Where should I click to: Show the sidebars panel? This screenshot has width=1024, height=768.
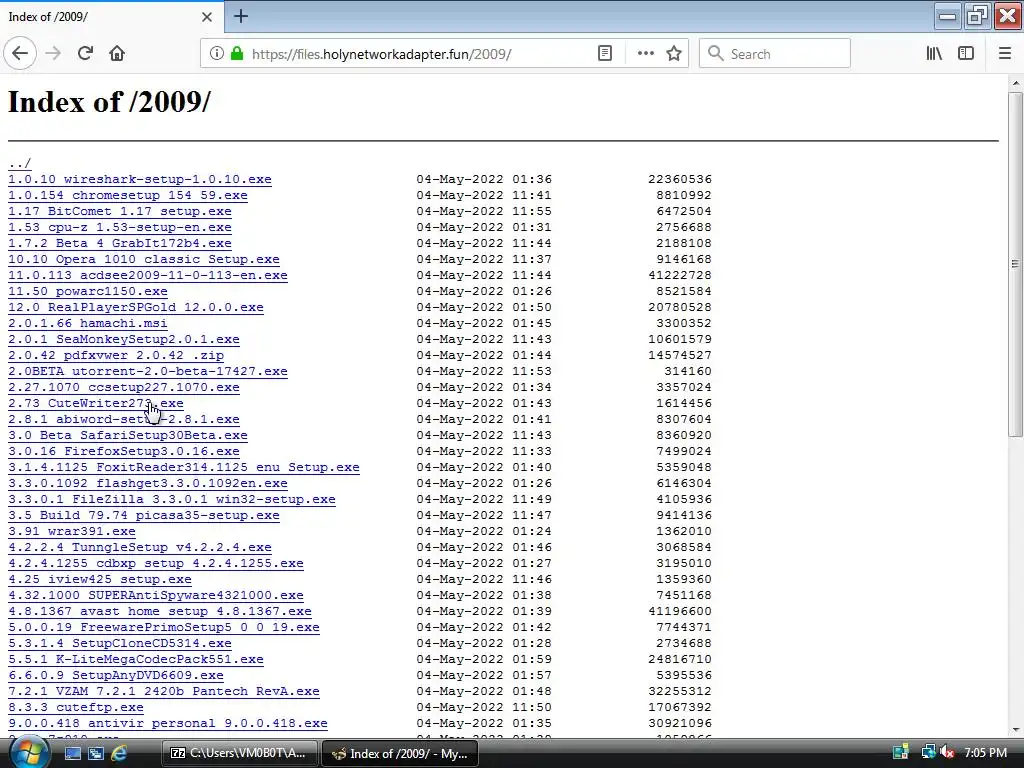click(966, 54)
